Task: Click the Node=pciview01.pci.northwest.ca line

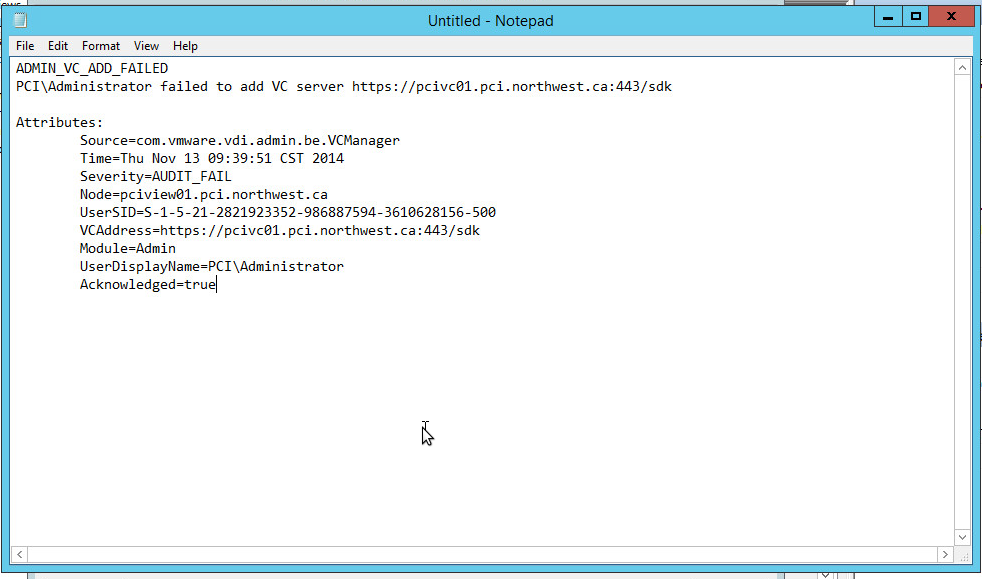Action: [x=204, y=195]
